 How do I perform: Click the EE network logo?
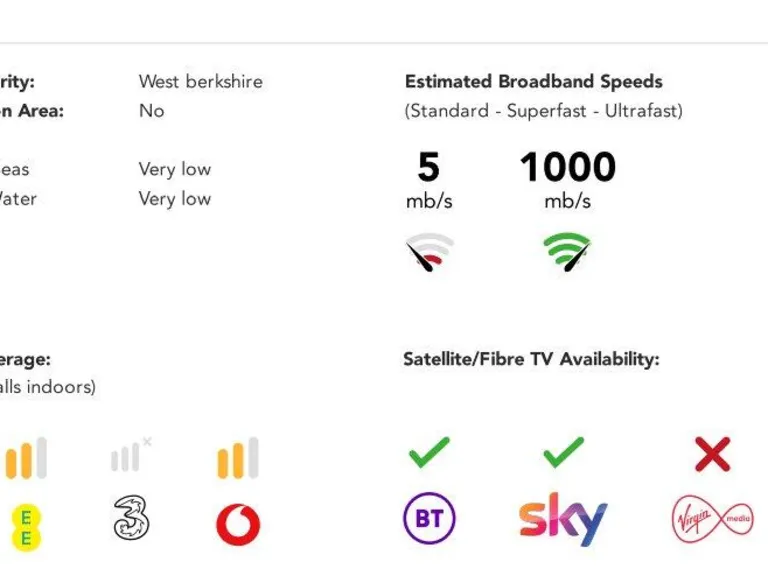26,527
